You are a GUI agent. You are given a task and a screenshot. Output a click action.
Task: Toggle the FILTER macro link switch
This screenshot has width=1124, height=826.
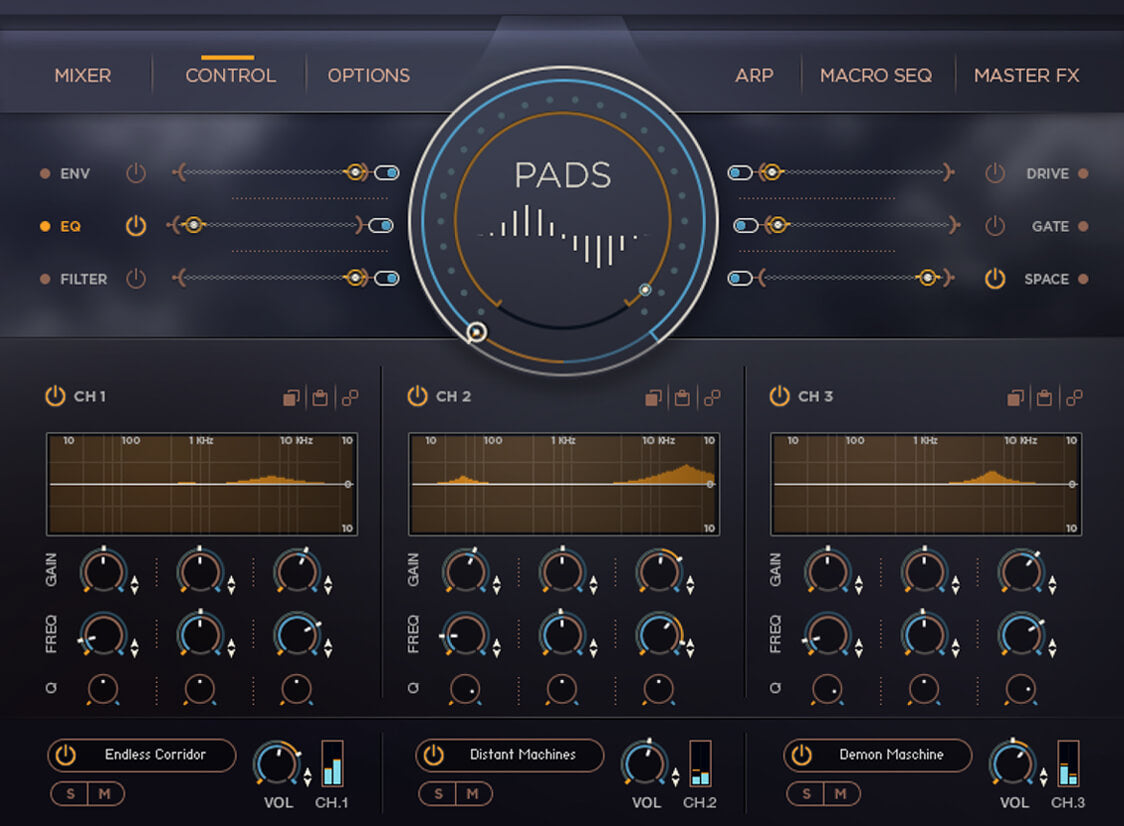387,279
